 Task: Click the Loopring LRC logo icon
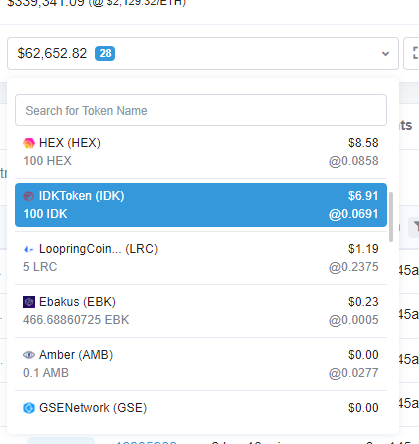click(29, 249)
